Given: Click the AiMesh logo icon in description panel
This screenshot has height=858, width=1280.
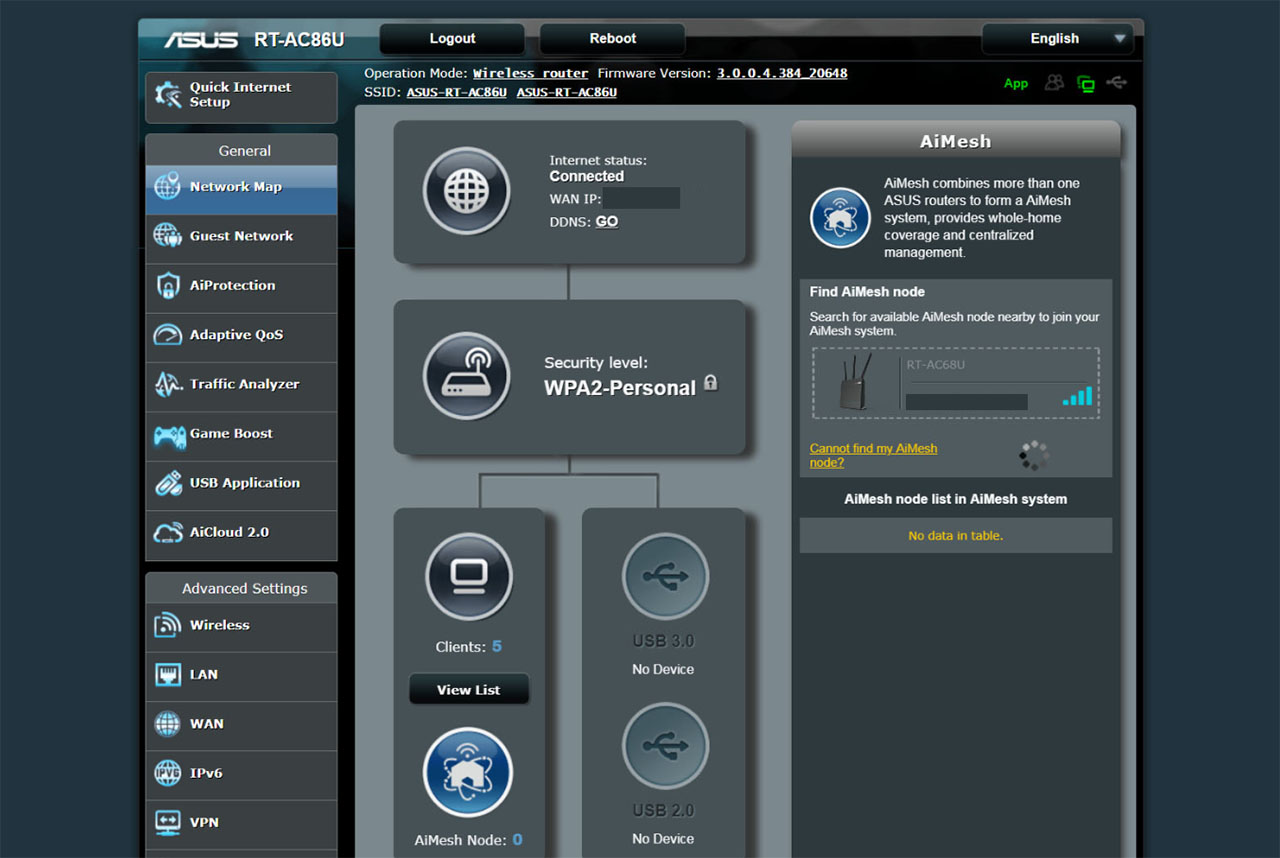Looking at the screenshot, I should click(x=840, y=218).
